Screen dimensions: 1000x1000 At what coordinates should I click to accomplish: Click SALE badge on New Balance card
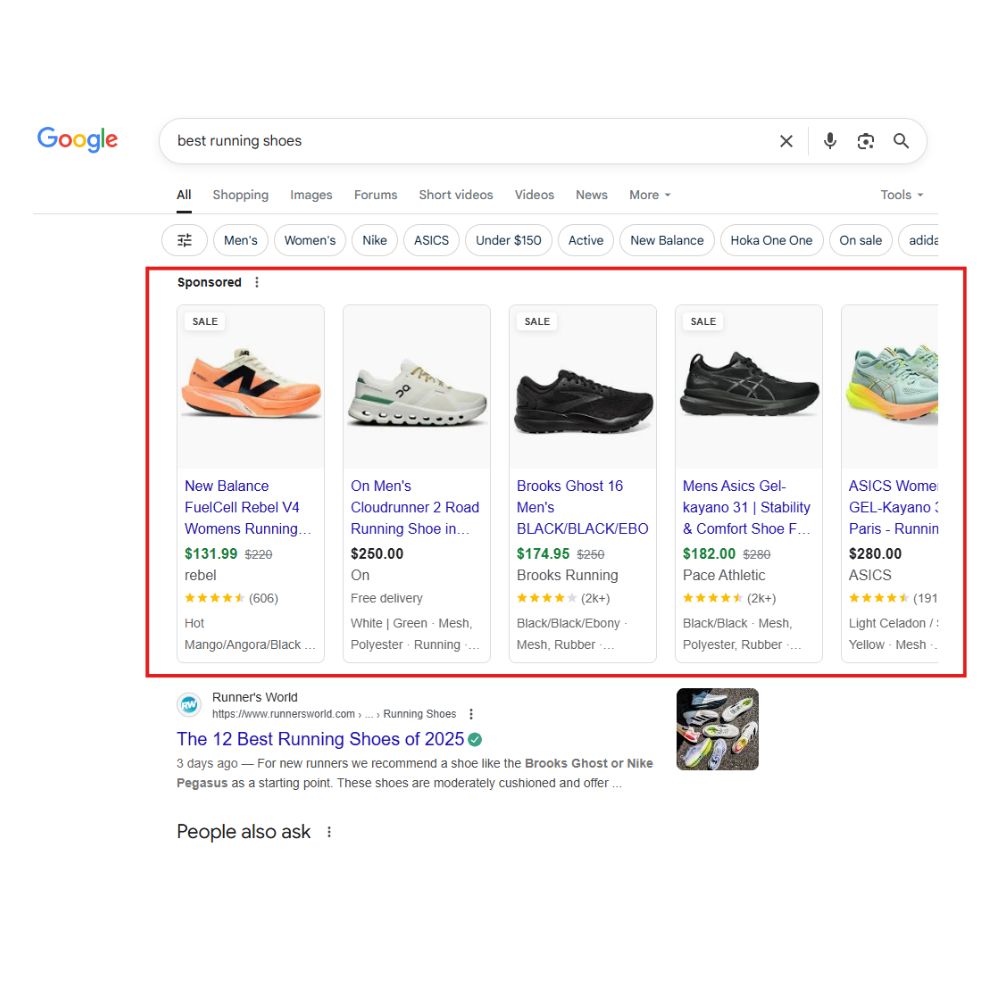click(205, 321)
